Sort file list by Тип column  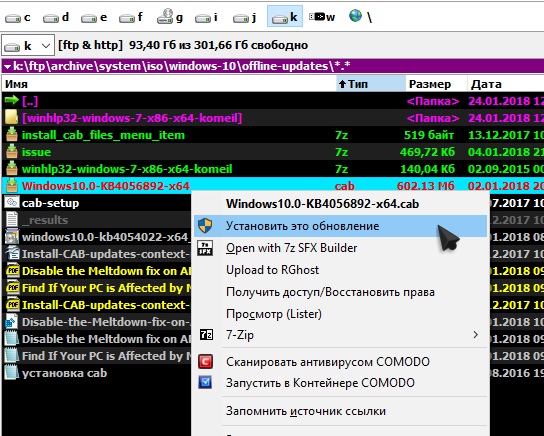[x=371, y=84]
